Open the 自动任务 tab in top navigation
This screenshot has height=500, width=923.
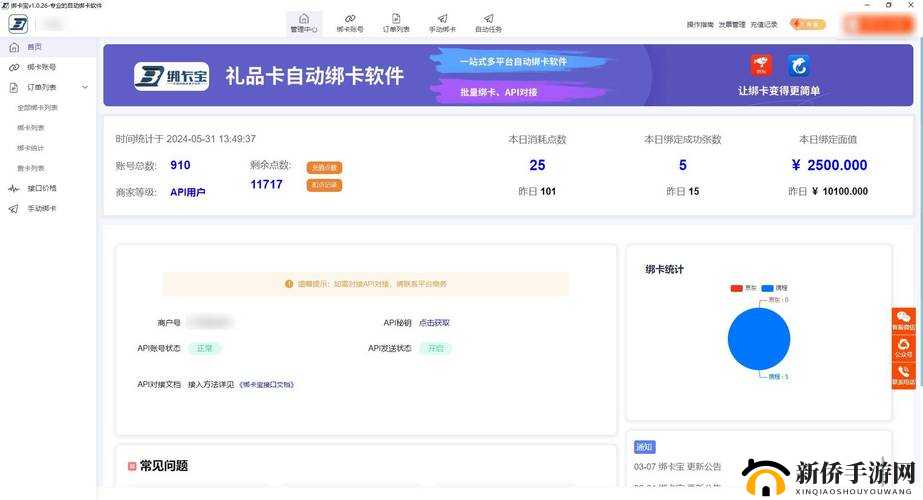tap(488, 24)
